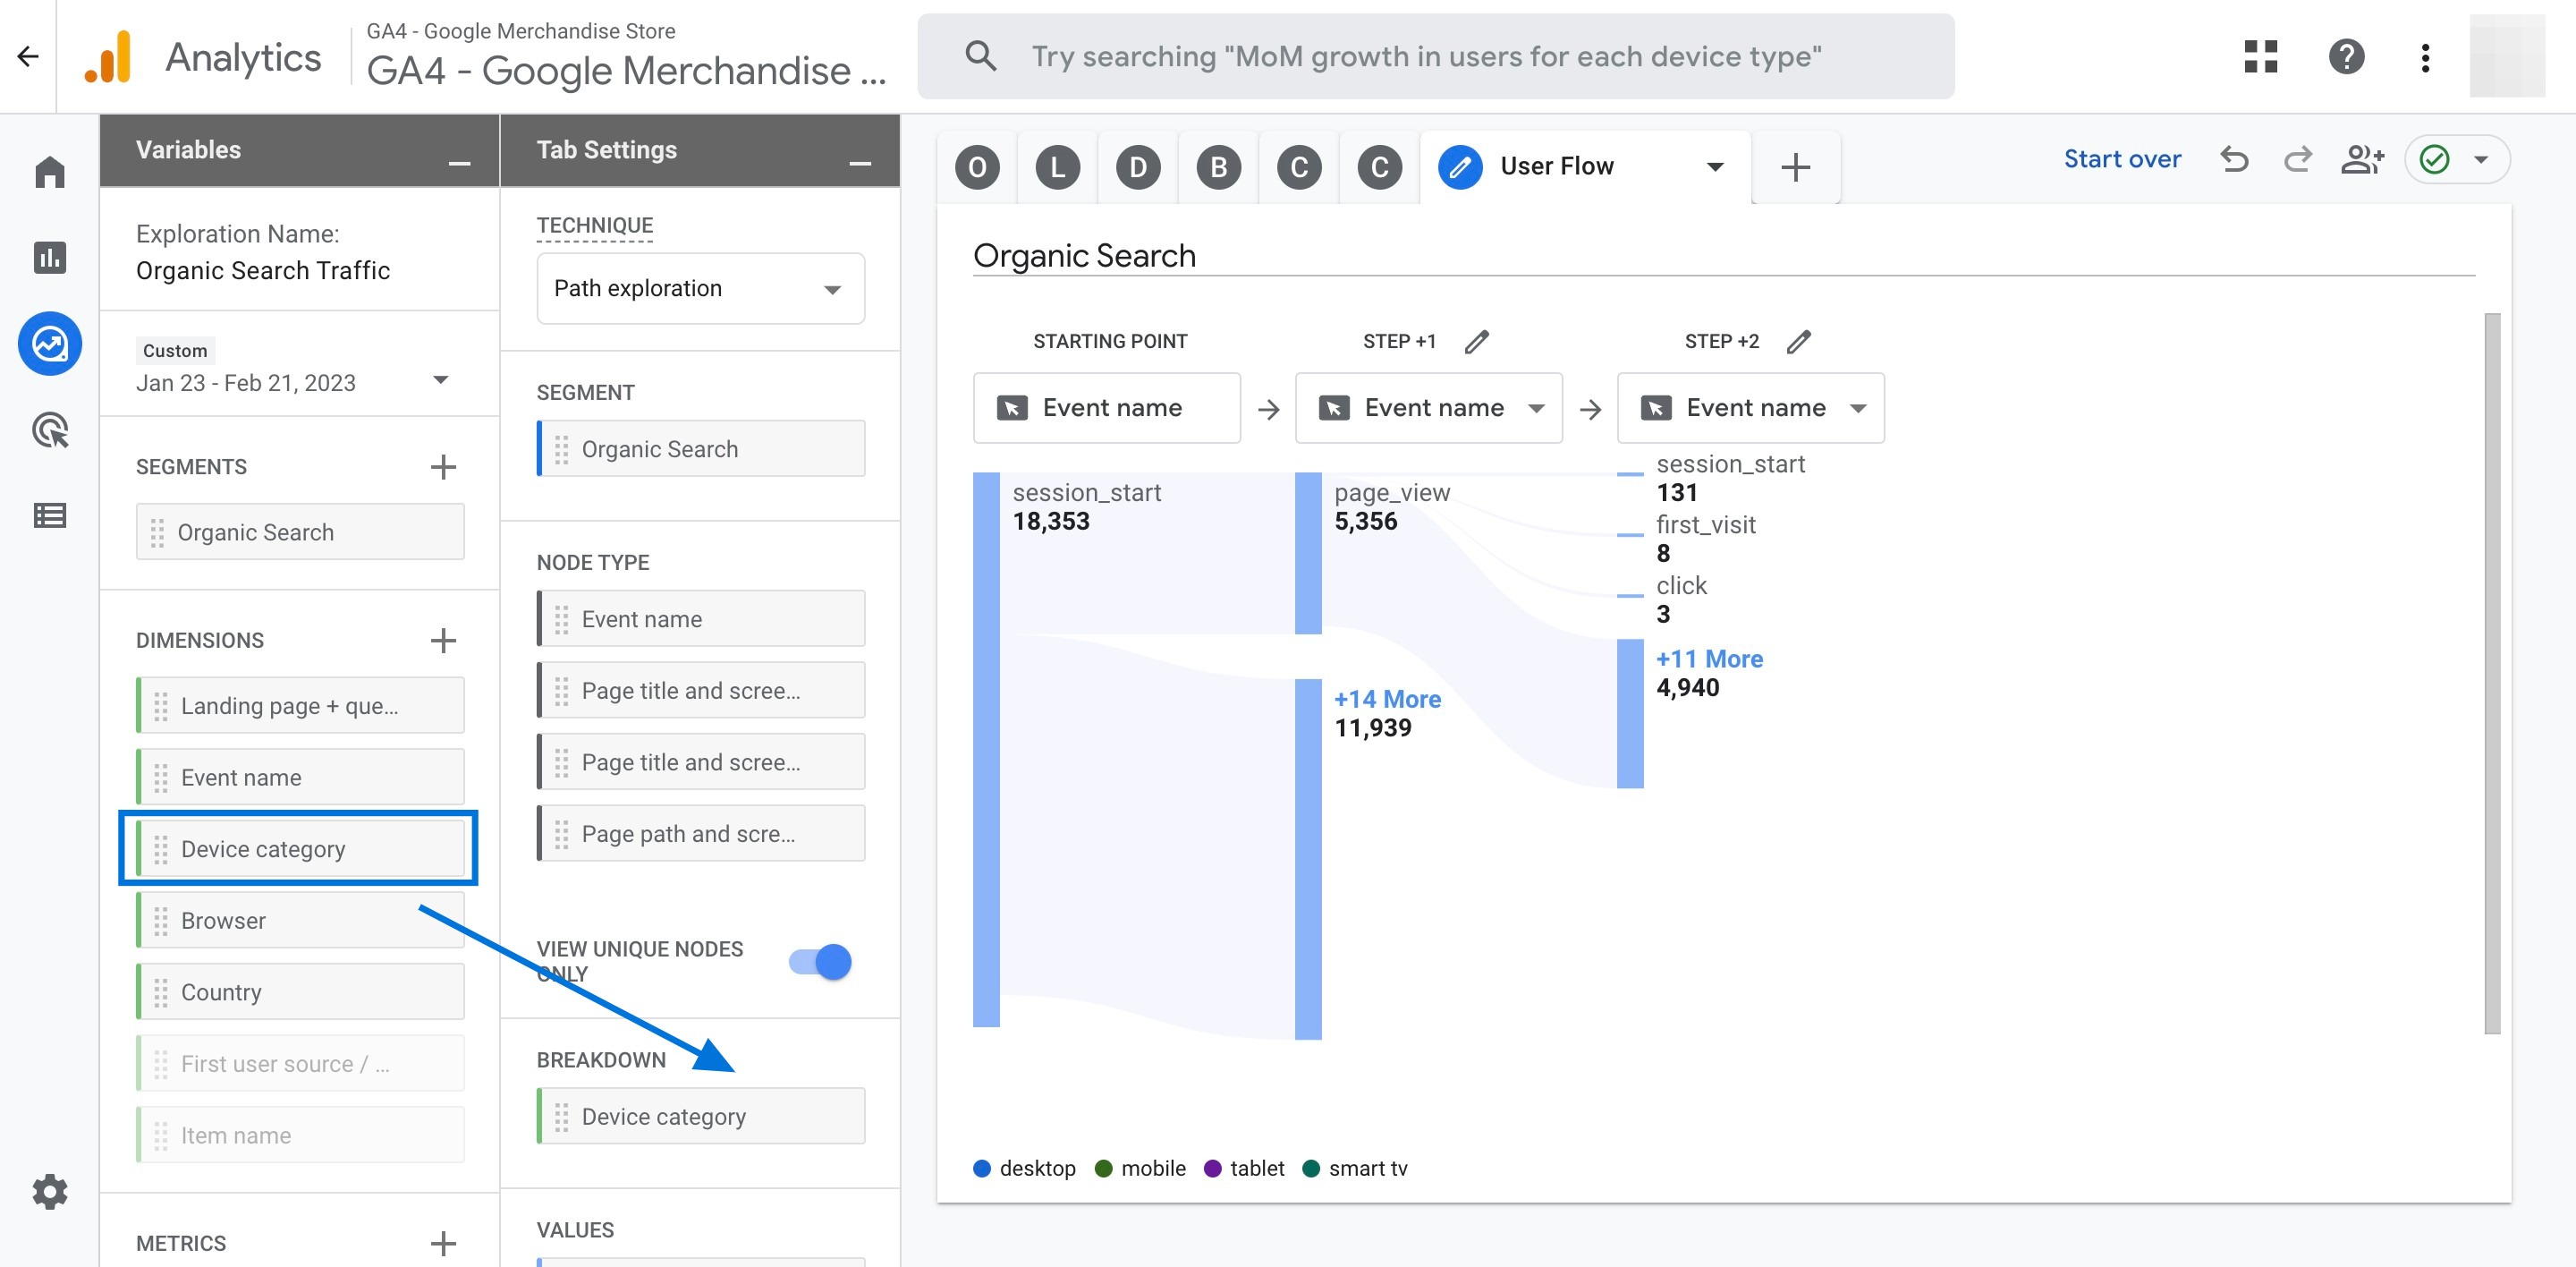Screen dimensions: 2576x1267
Task: Click the +14 More link at Step +1
Action: coord(1388,699)
